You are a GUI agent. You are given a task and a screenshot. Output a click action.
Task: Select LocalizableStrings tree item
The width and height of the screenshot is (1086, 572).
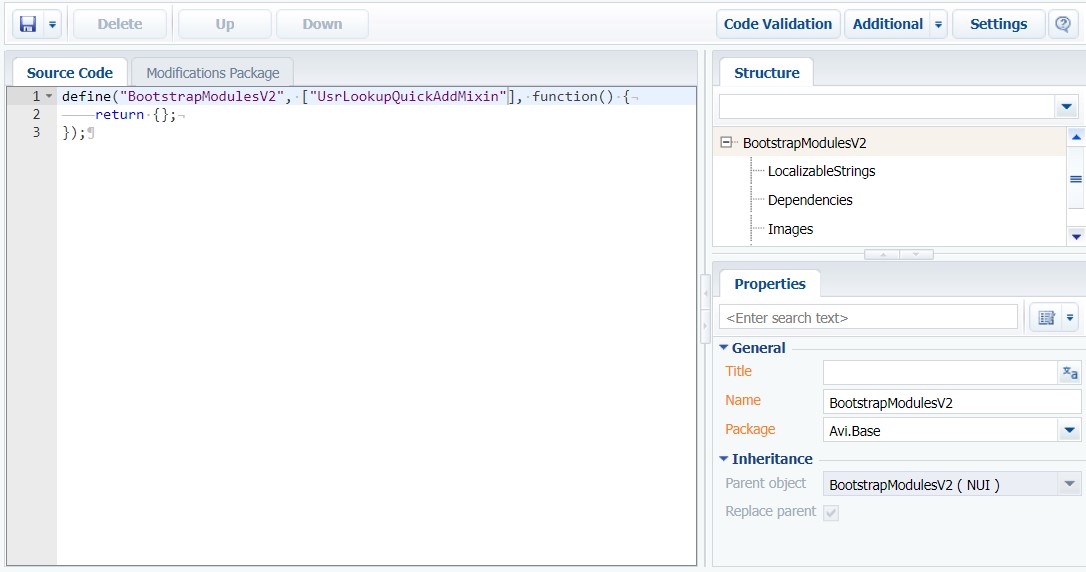pos(821,171)
